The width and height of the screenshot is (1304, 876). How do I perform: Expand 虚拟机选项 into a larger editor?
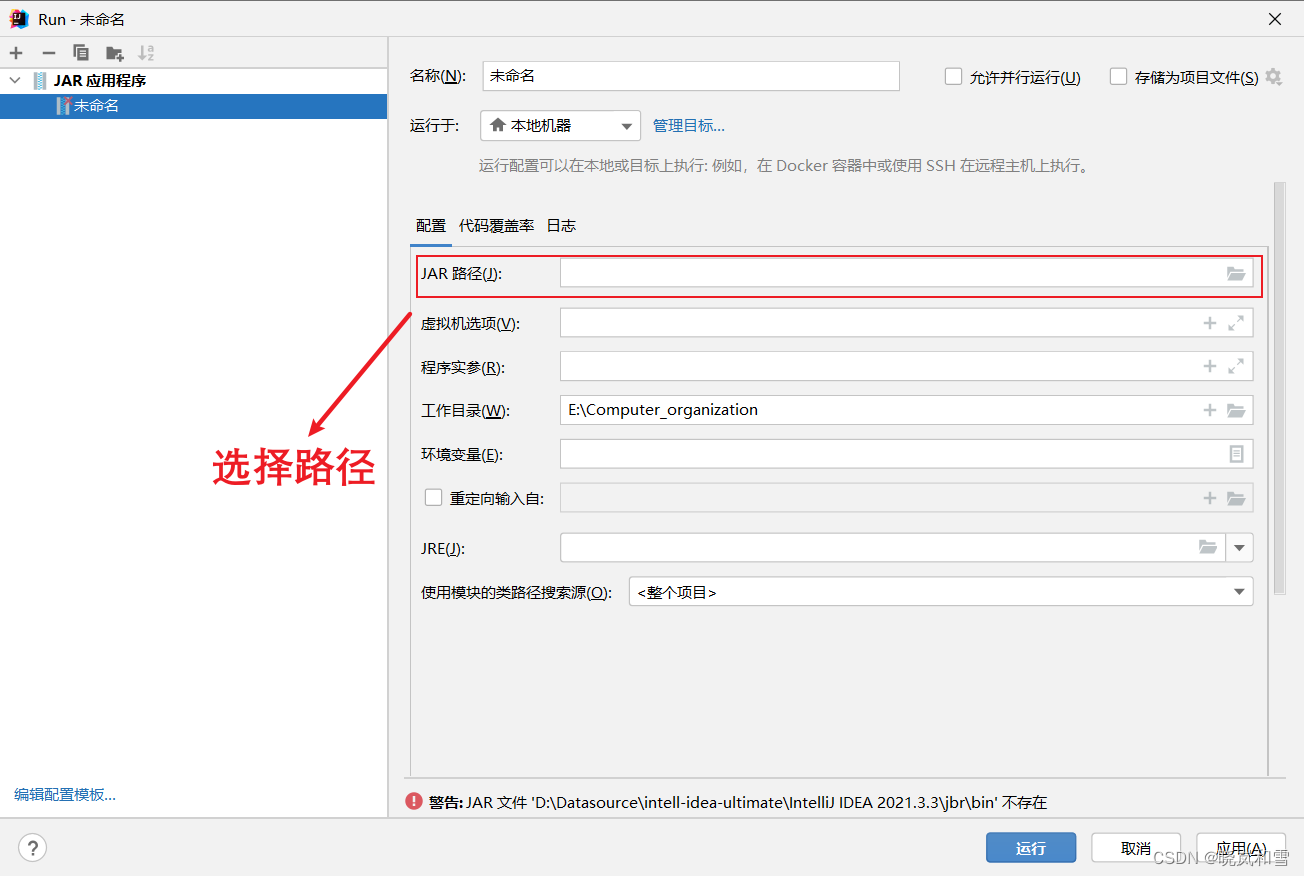1236,322
